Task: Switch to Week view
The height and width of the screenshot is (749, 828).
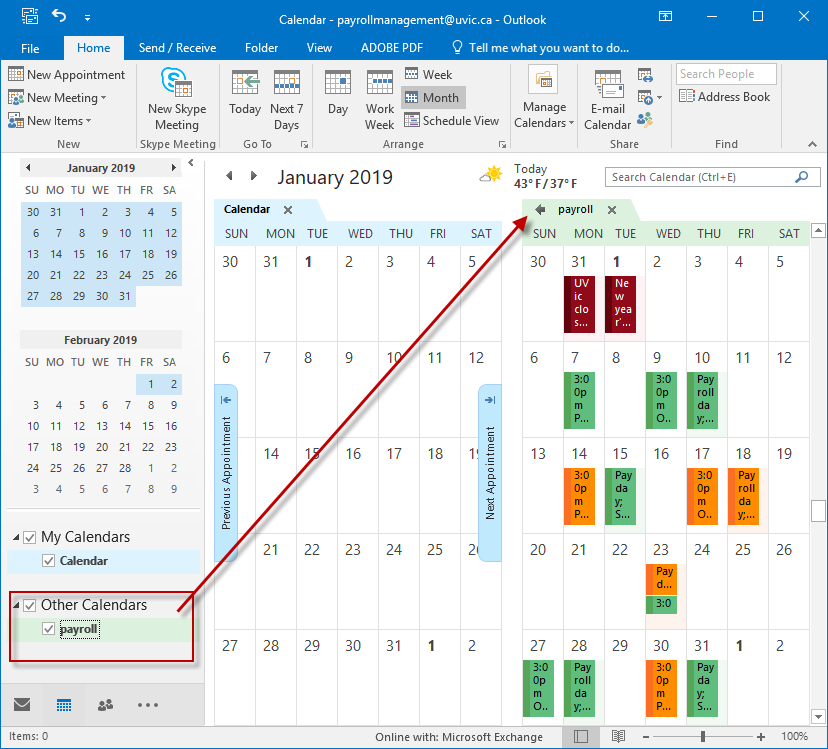Action: pos(429,74)
